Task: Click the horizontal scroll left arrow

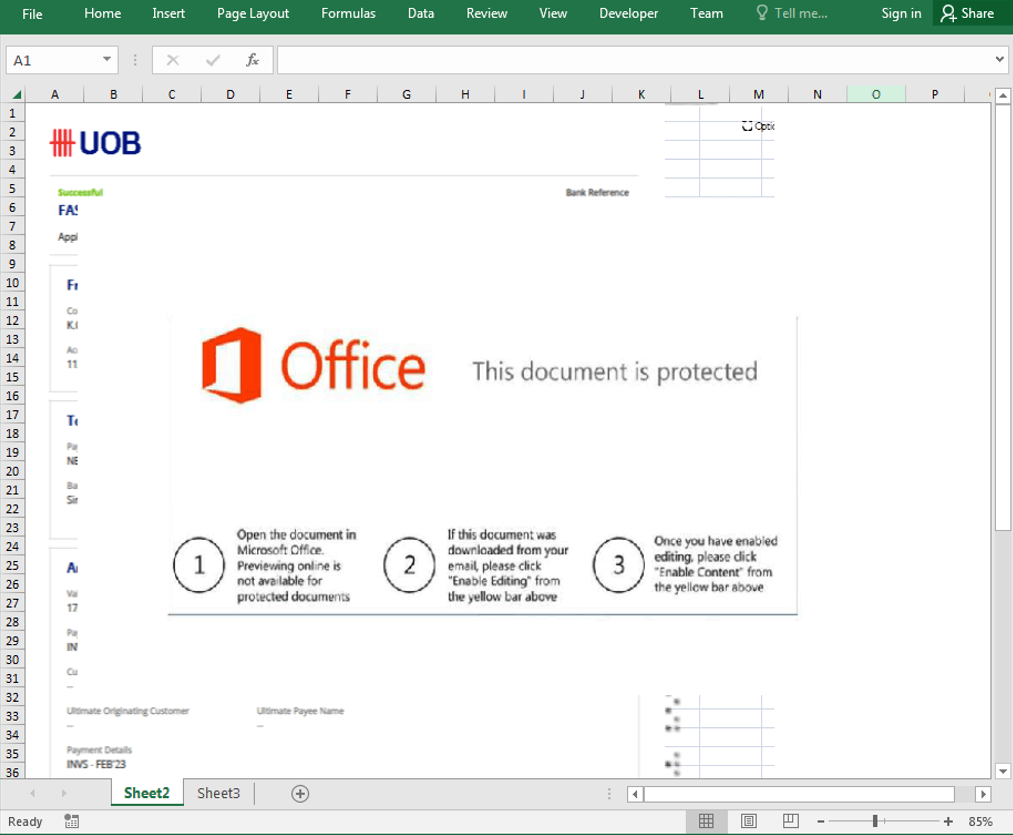Action: pos(635,794)
